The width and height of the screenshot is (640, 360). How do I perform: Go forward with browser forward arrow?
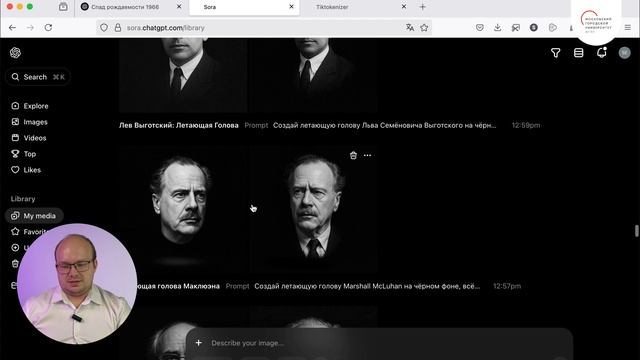pyautogui.click(x=30, y=27)
